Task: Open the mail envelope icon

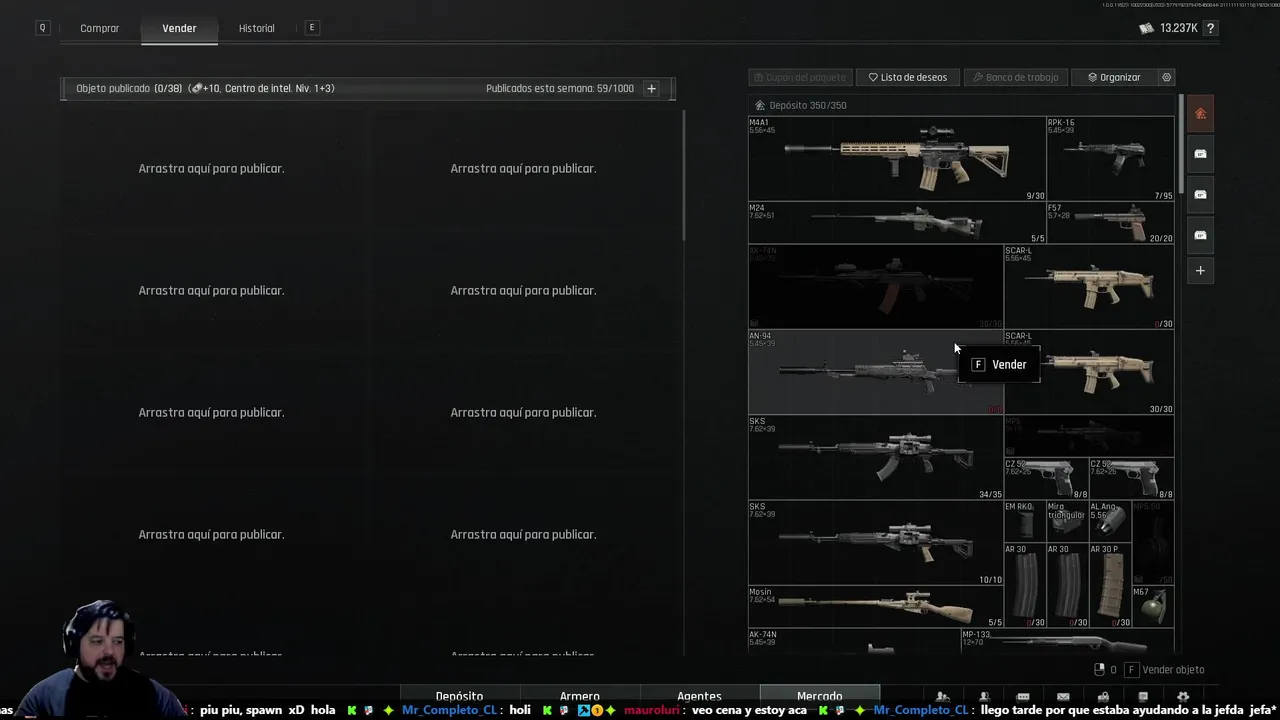Action: pyautogui.click(x=1063, y=697)
